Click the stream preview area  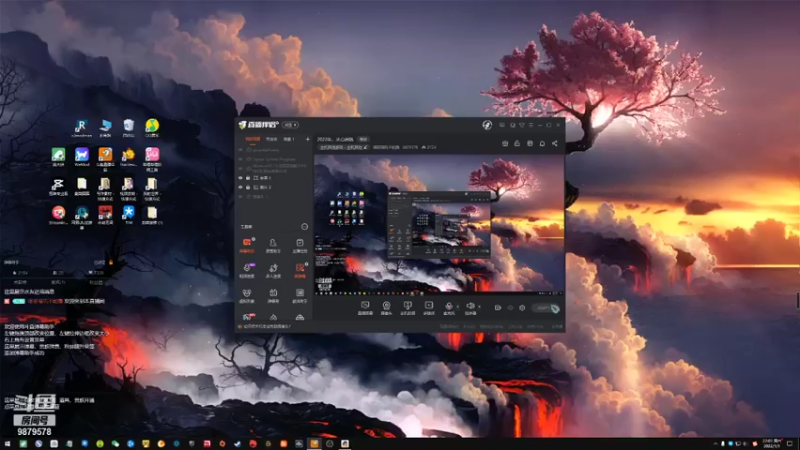(439, 224)
